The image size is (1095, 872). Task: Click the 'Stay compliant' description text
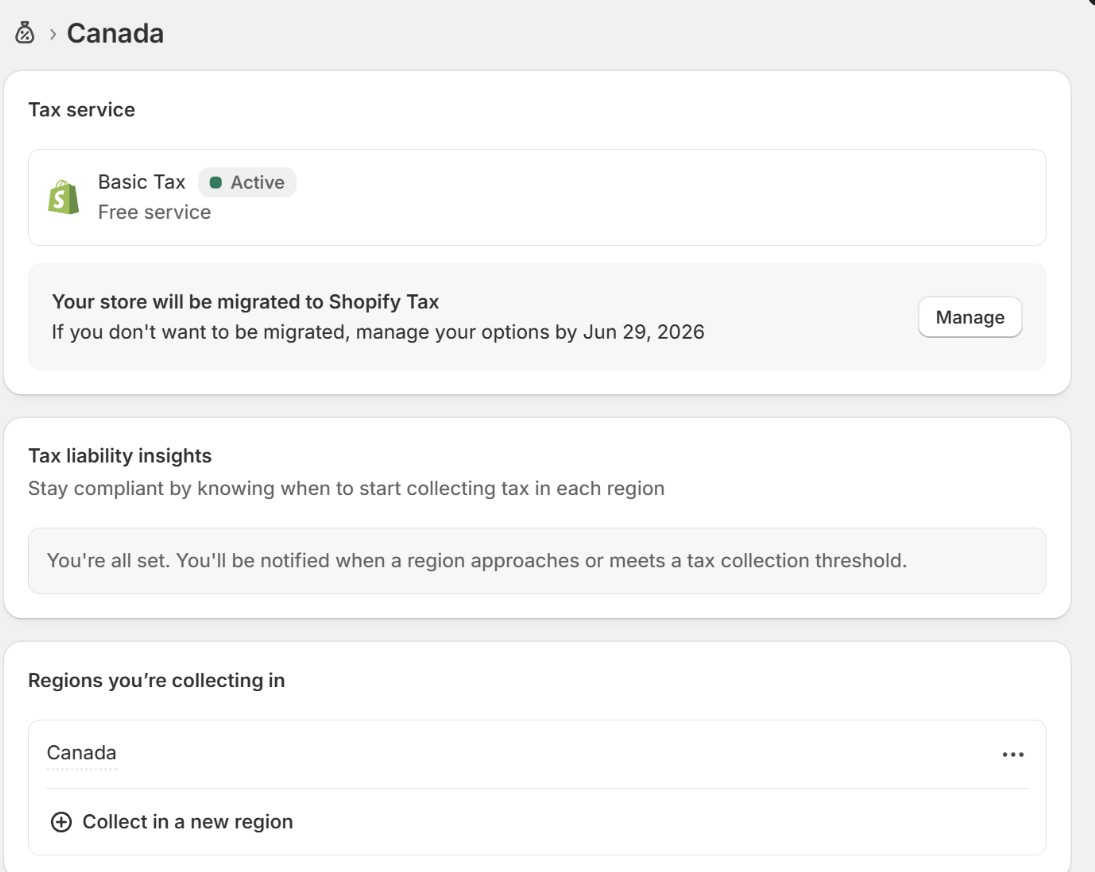coord(346,488)
